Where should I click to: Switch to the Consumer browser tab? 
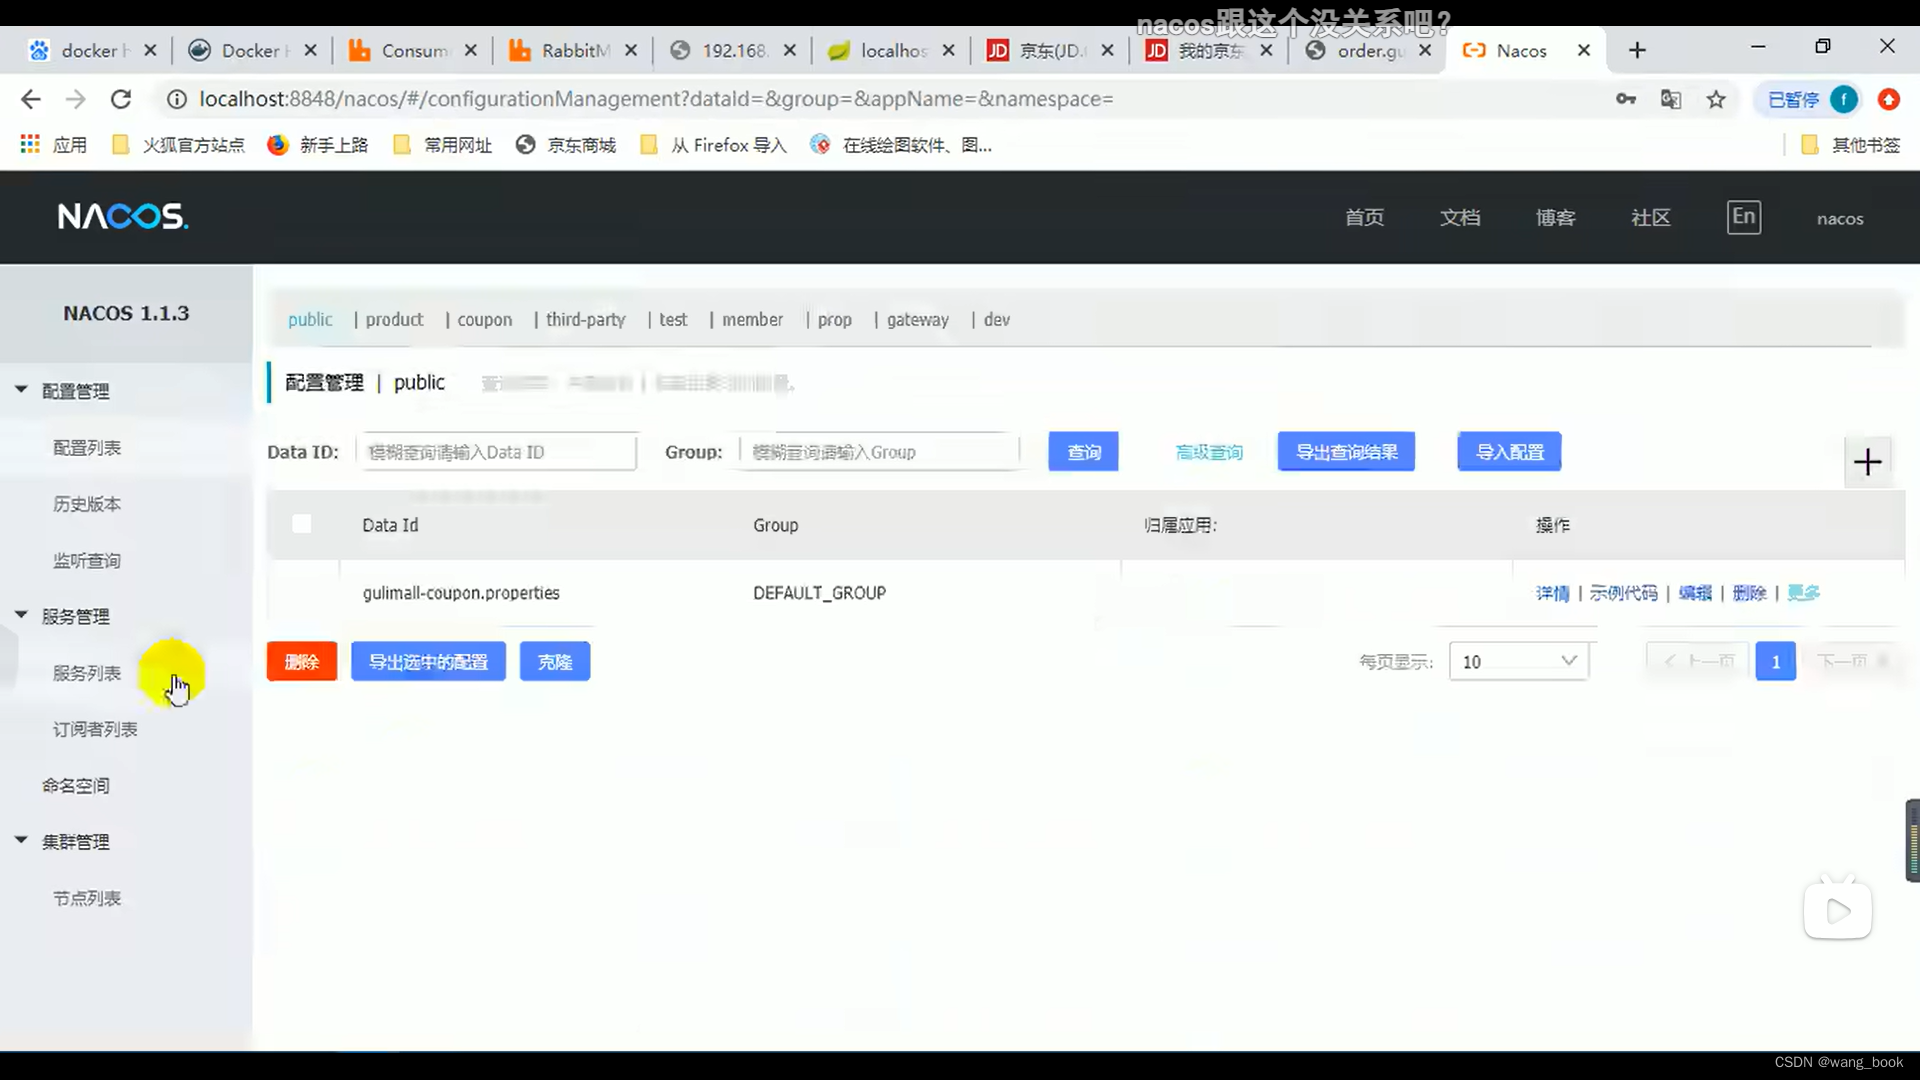click(x=413, y=50)
